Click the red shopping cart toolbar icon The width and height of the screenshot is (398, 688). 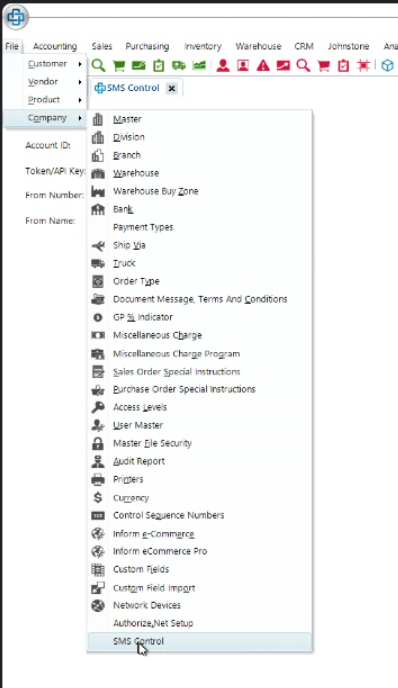323,66
